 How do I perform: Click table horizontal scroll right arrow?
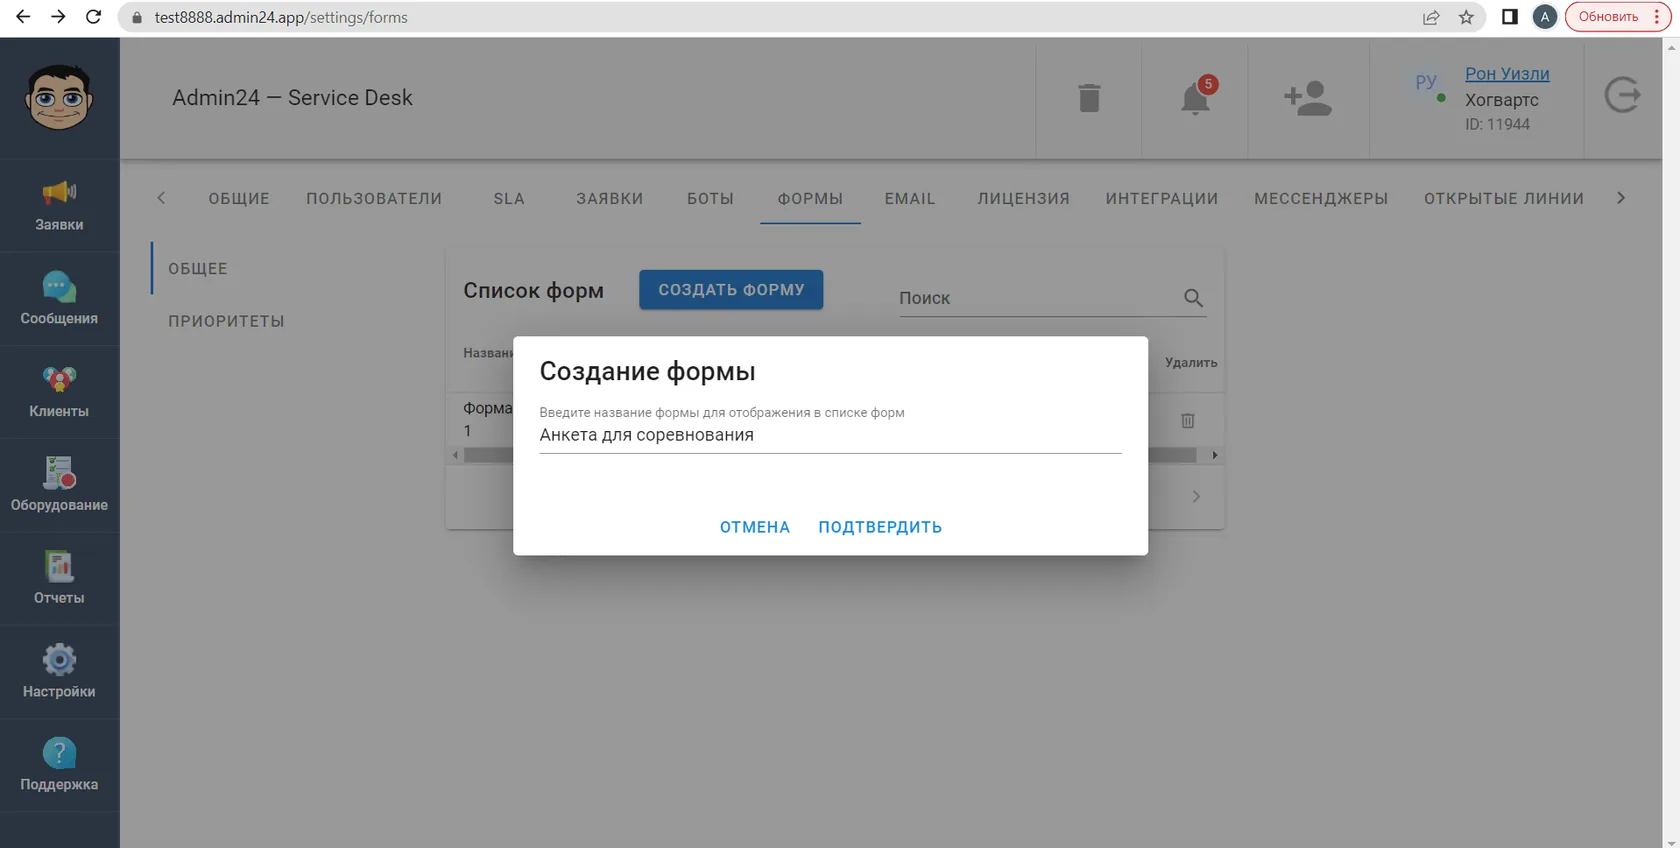pyautogui.click(x=1215, y=455)
